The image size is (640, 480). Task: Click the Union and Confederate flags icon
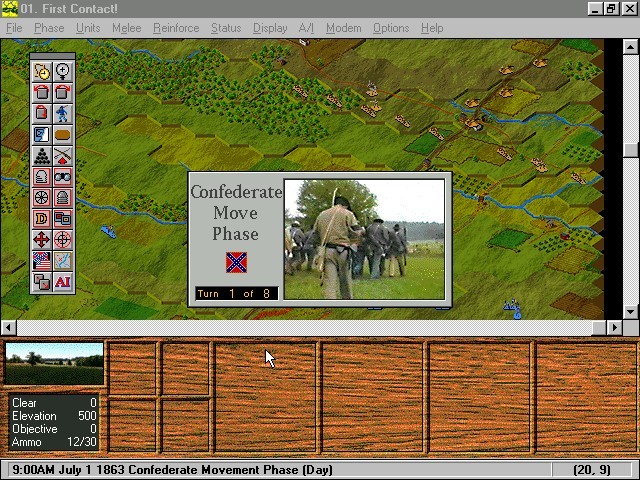pyautogui.click(x=42, y=261)
